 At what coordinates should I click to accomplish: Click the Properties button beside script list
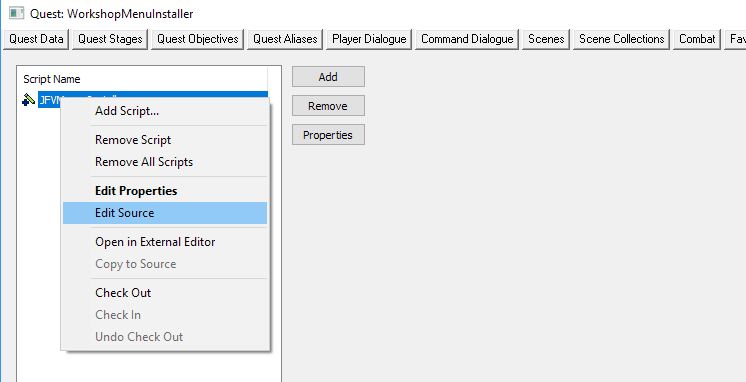pos(328,135)
